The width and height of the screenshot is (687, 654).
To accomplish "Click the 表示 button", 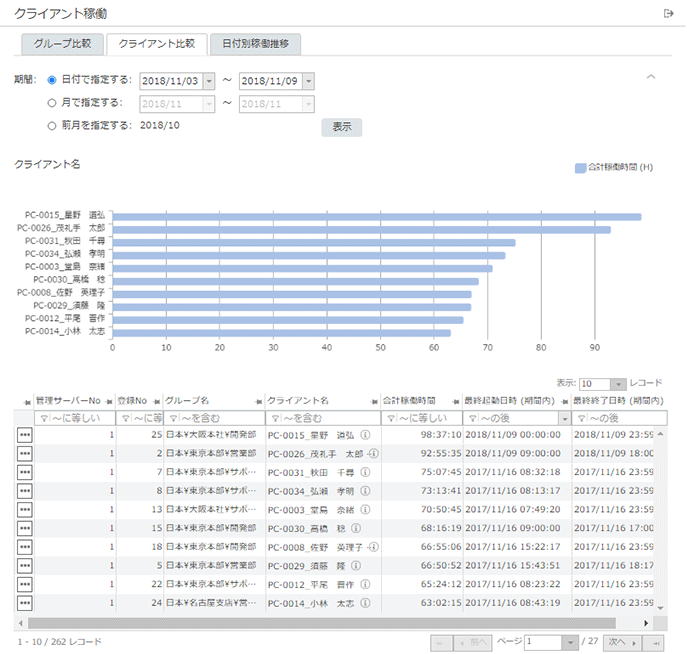I will (x=341, y=127).
